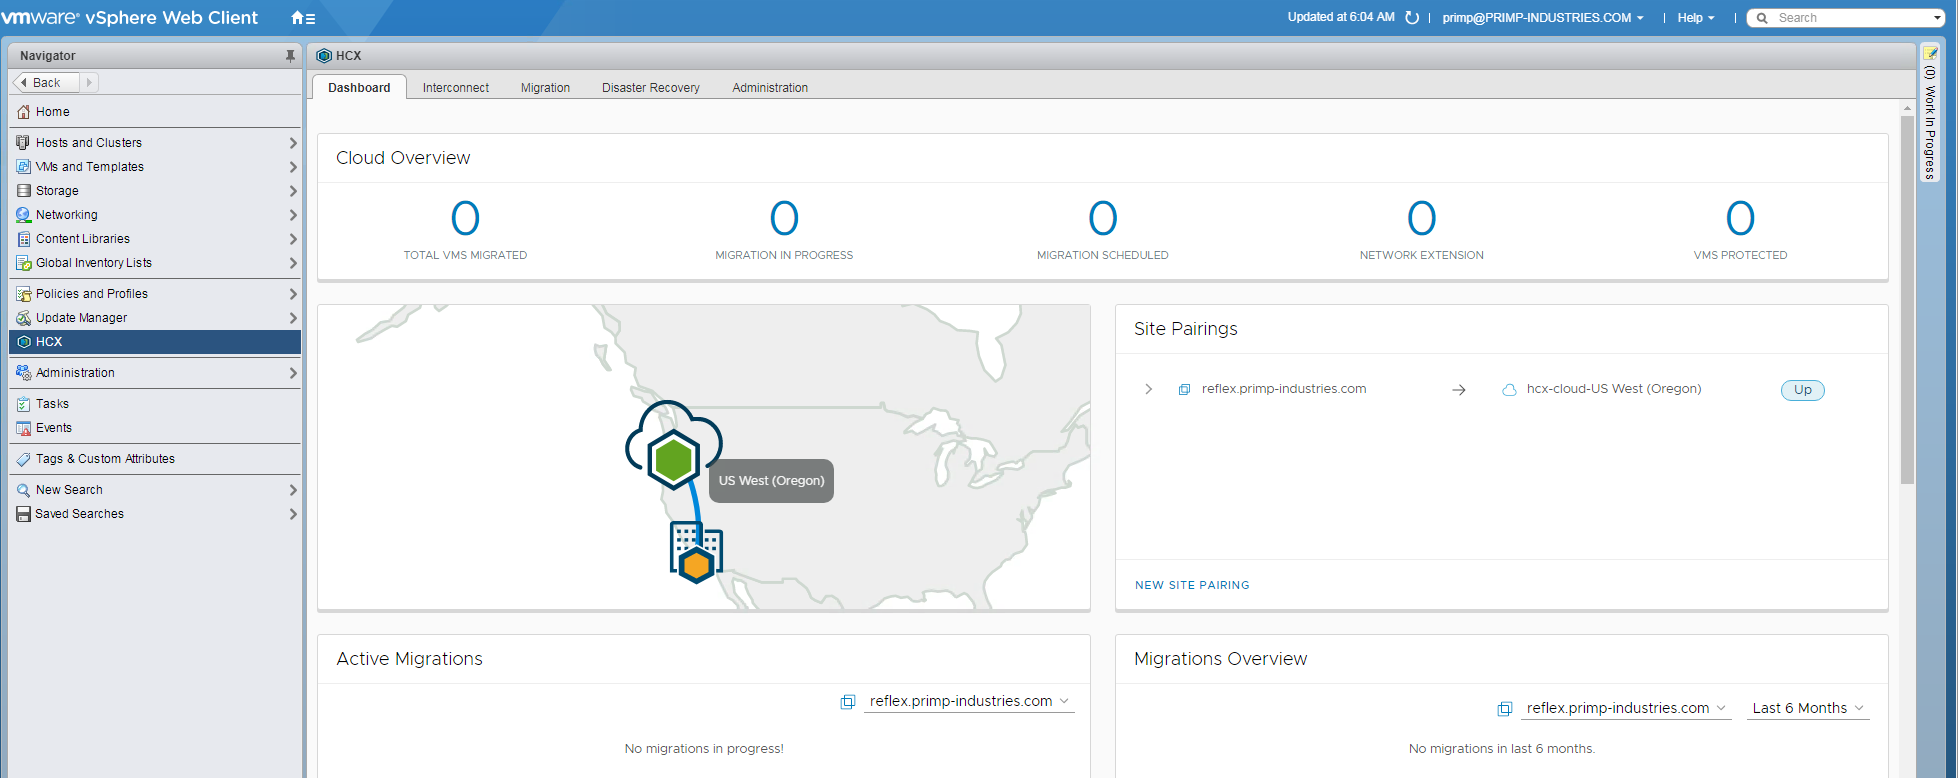Click the vertical scrollbar of dashboard
The width and height of the screenshot is (1958, 778).
(x=1907, y=300)
